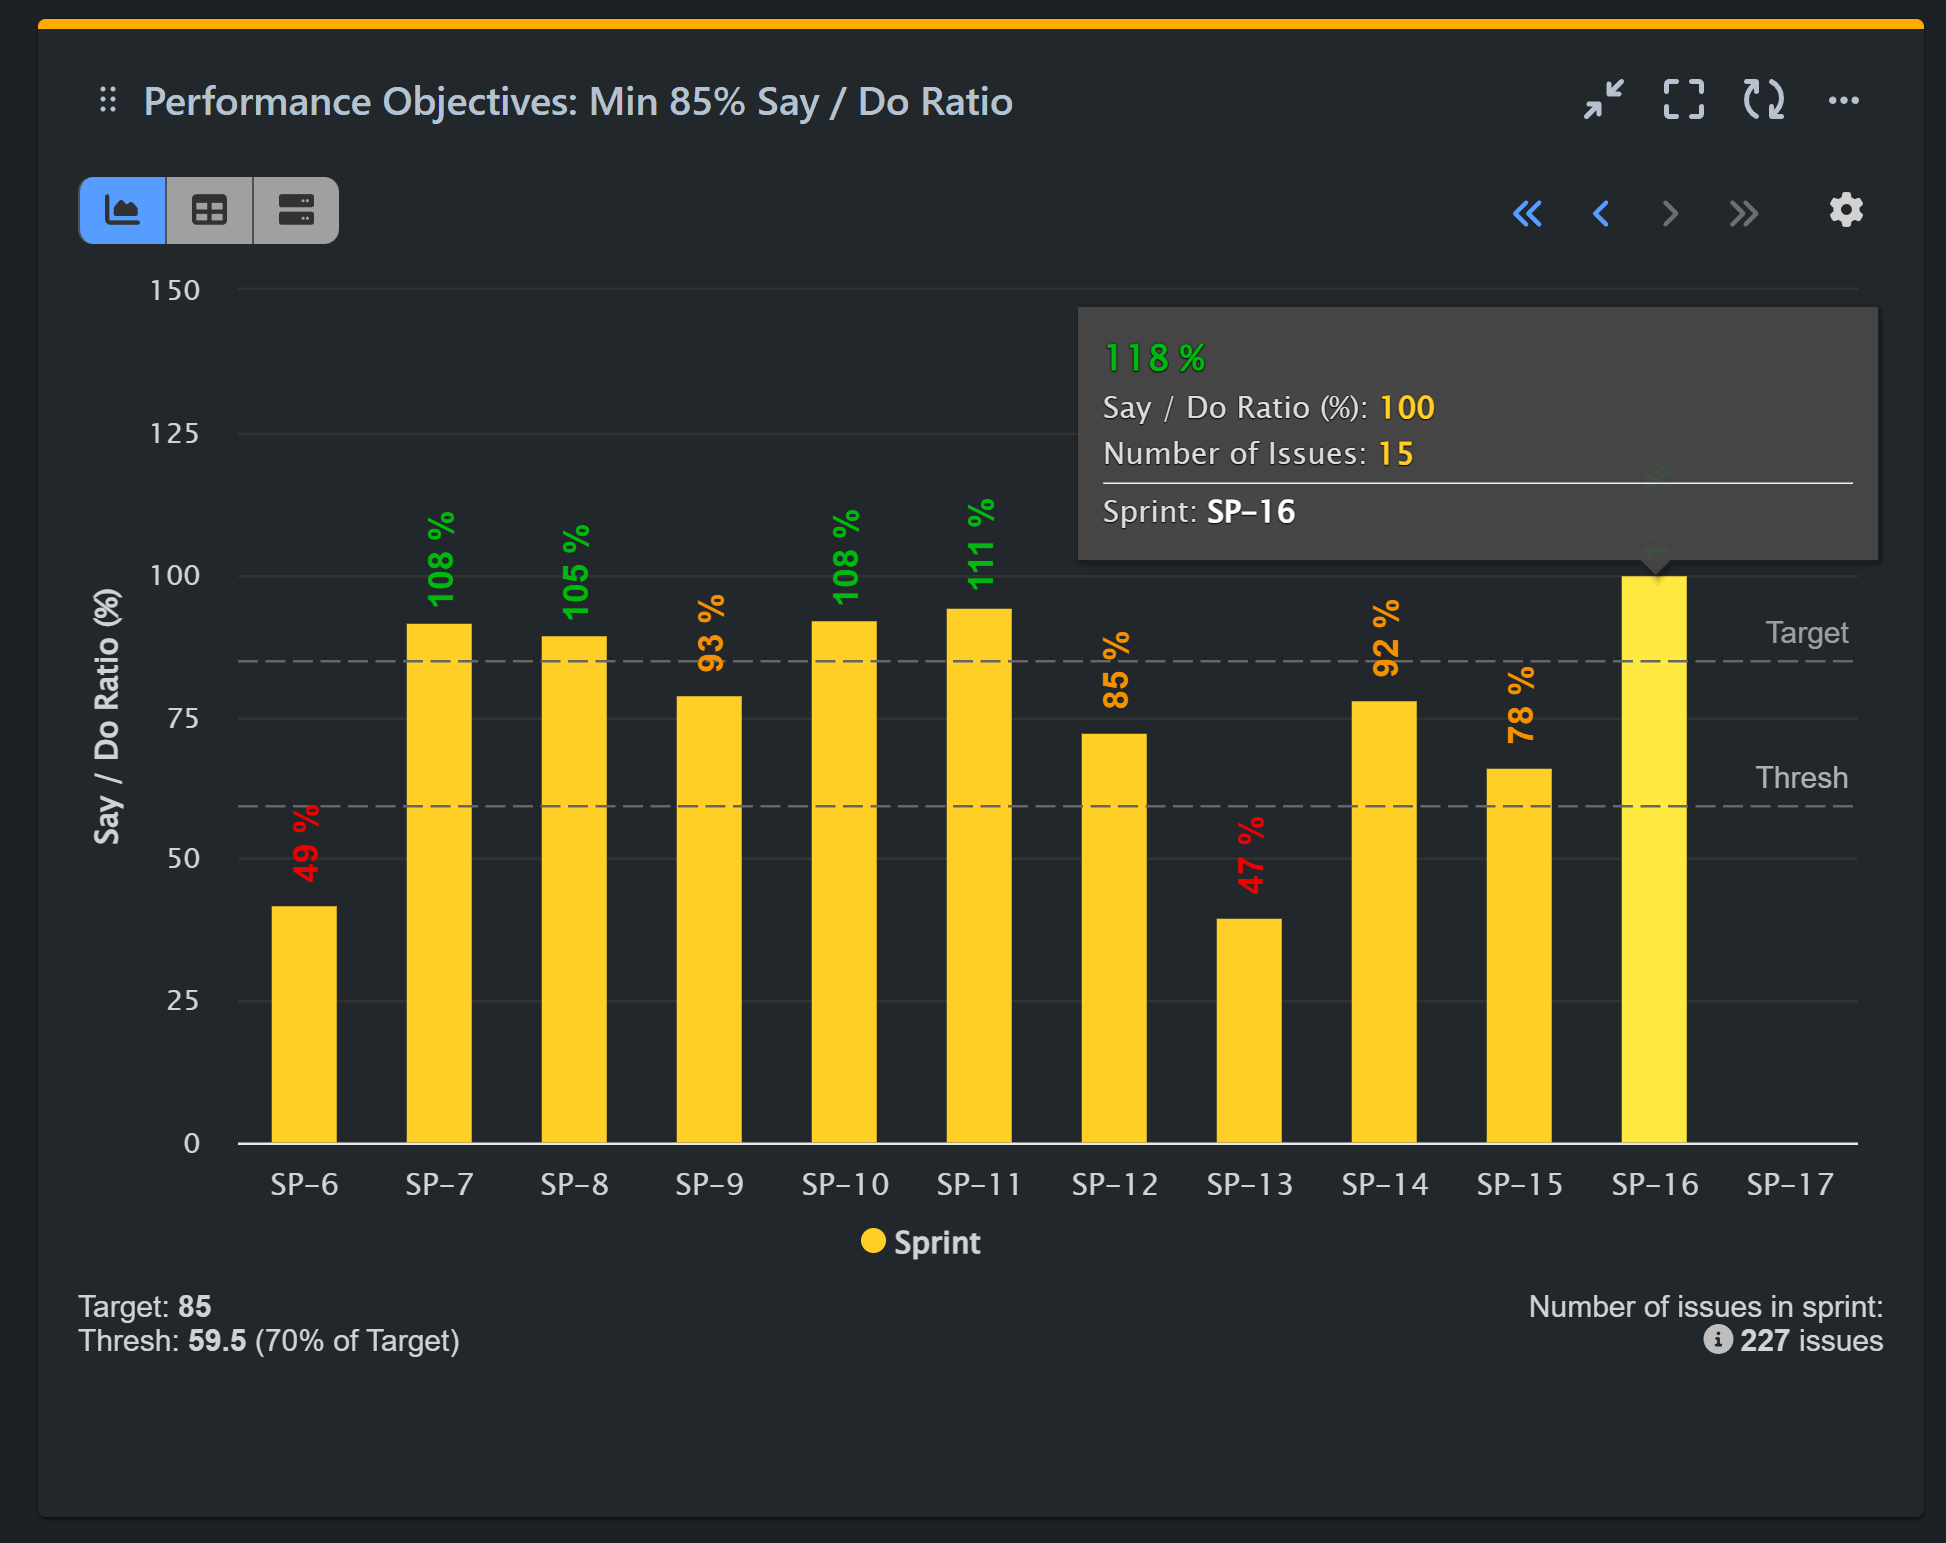Click the Target dashed line label
1946x1543 pixels.
point(1806,632)
